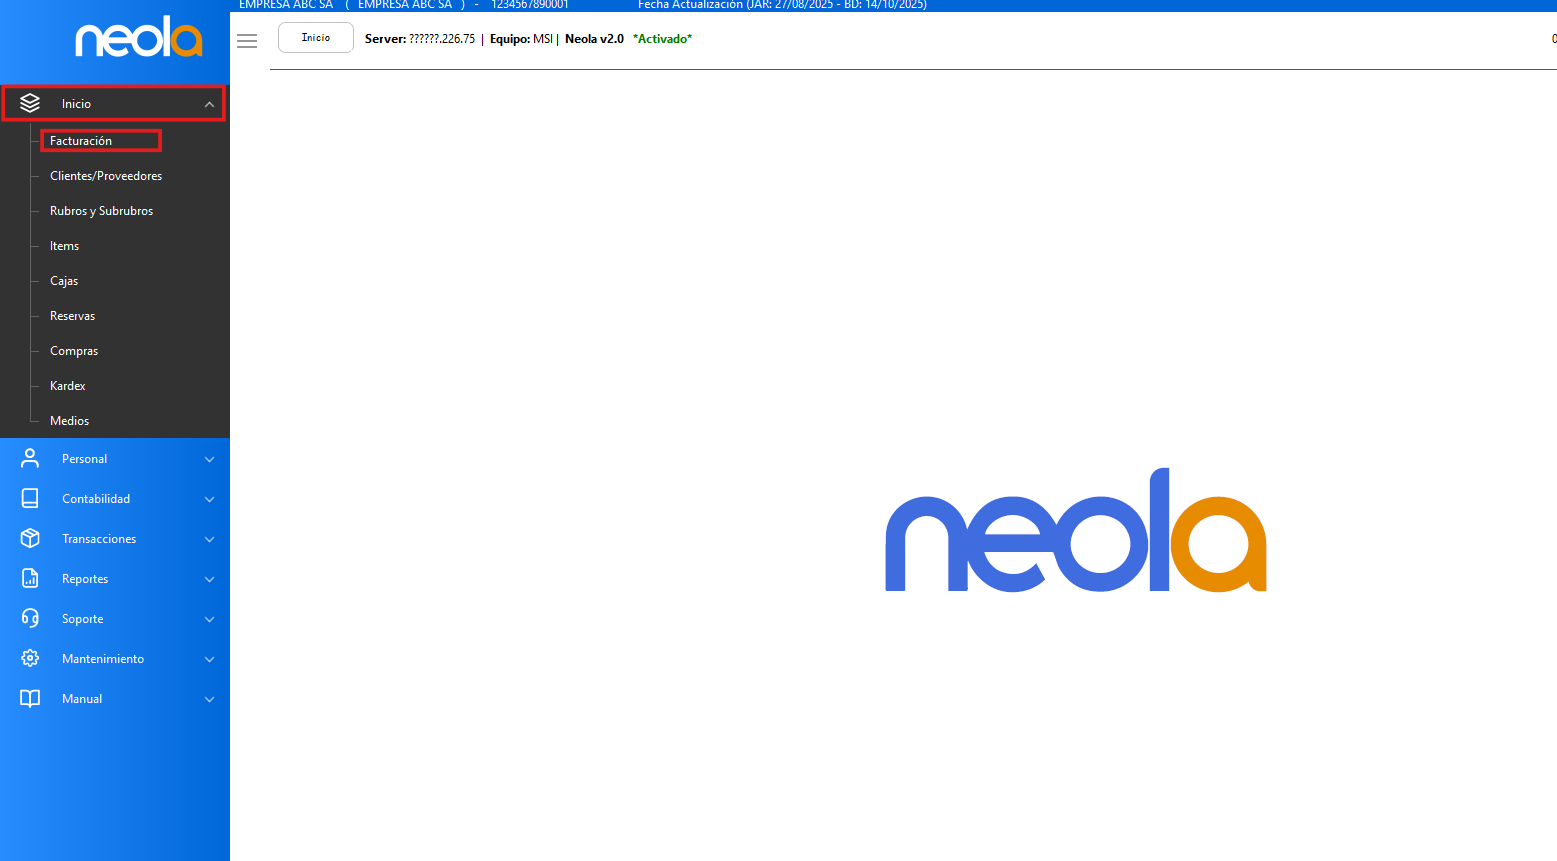Click the neola logo in sidebar header
The image size is (1557, 861).
click(x=139, y=38)
